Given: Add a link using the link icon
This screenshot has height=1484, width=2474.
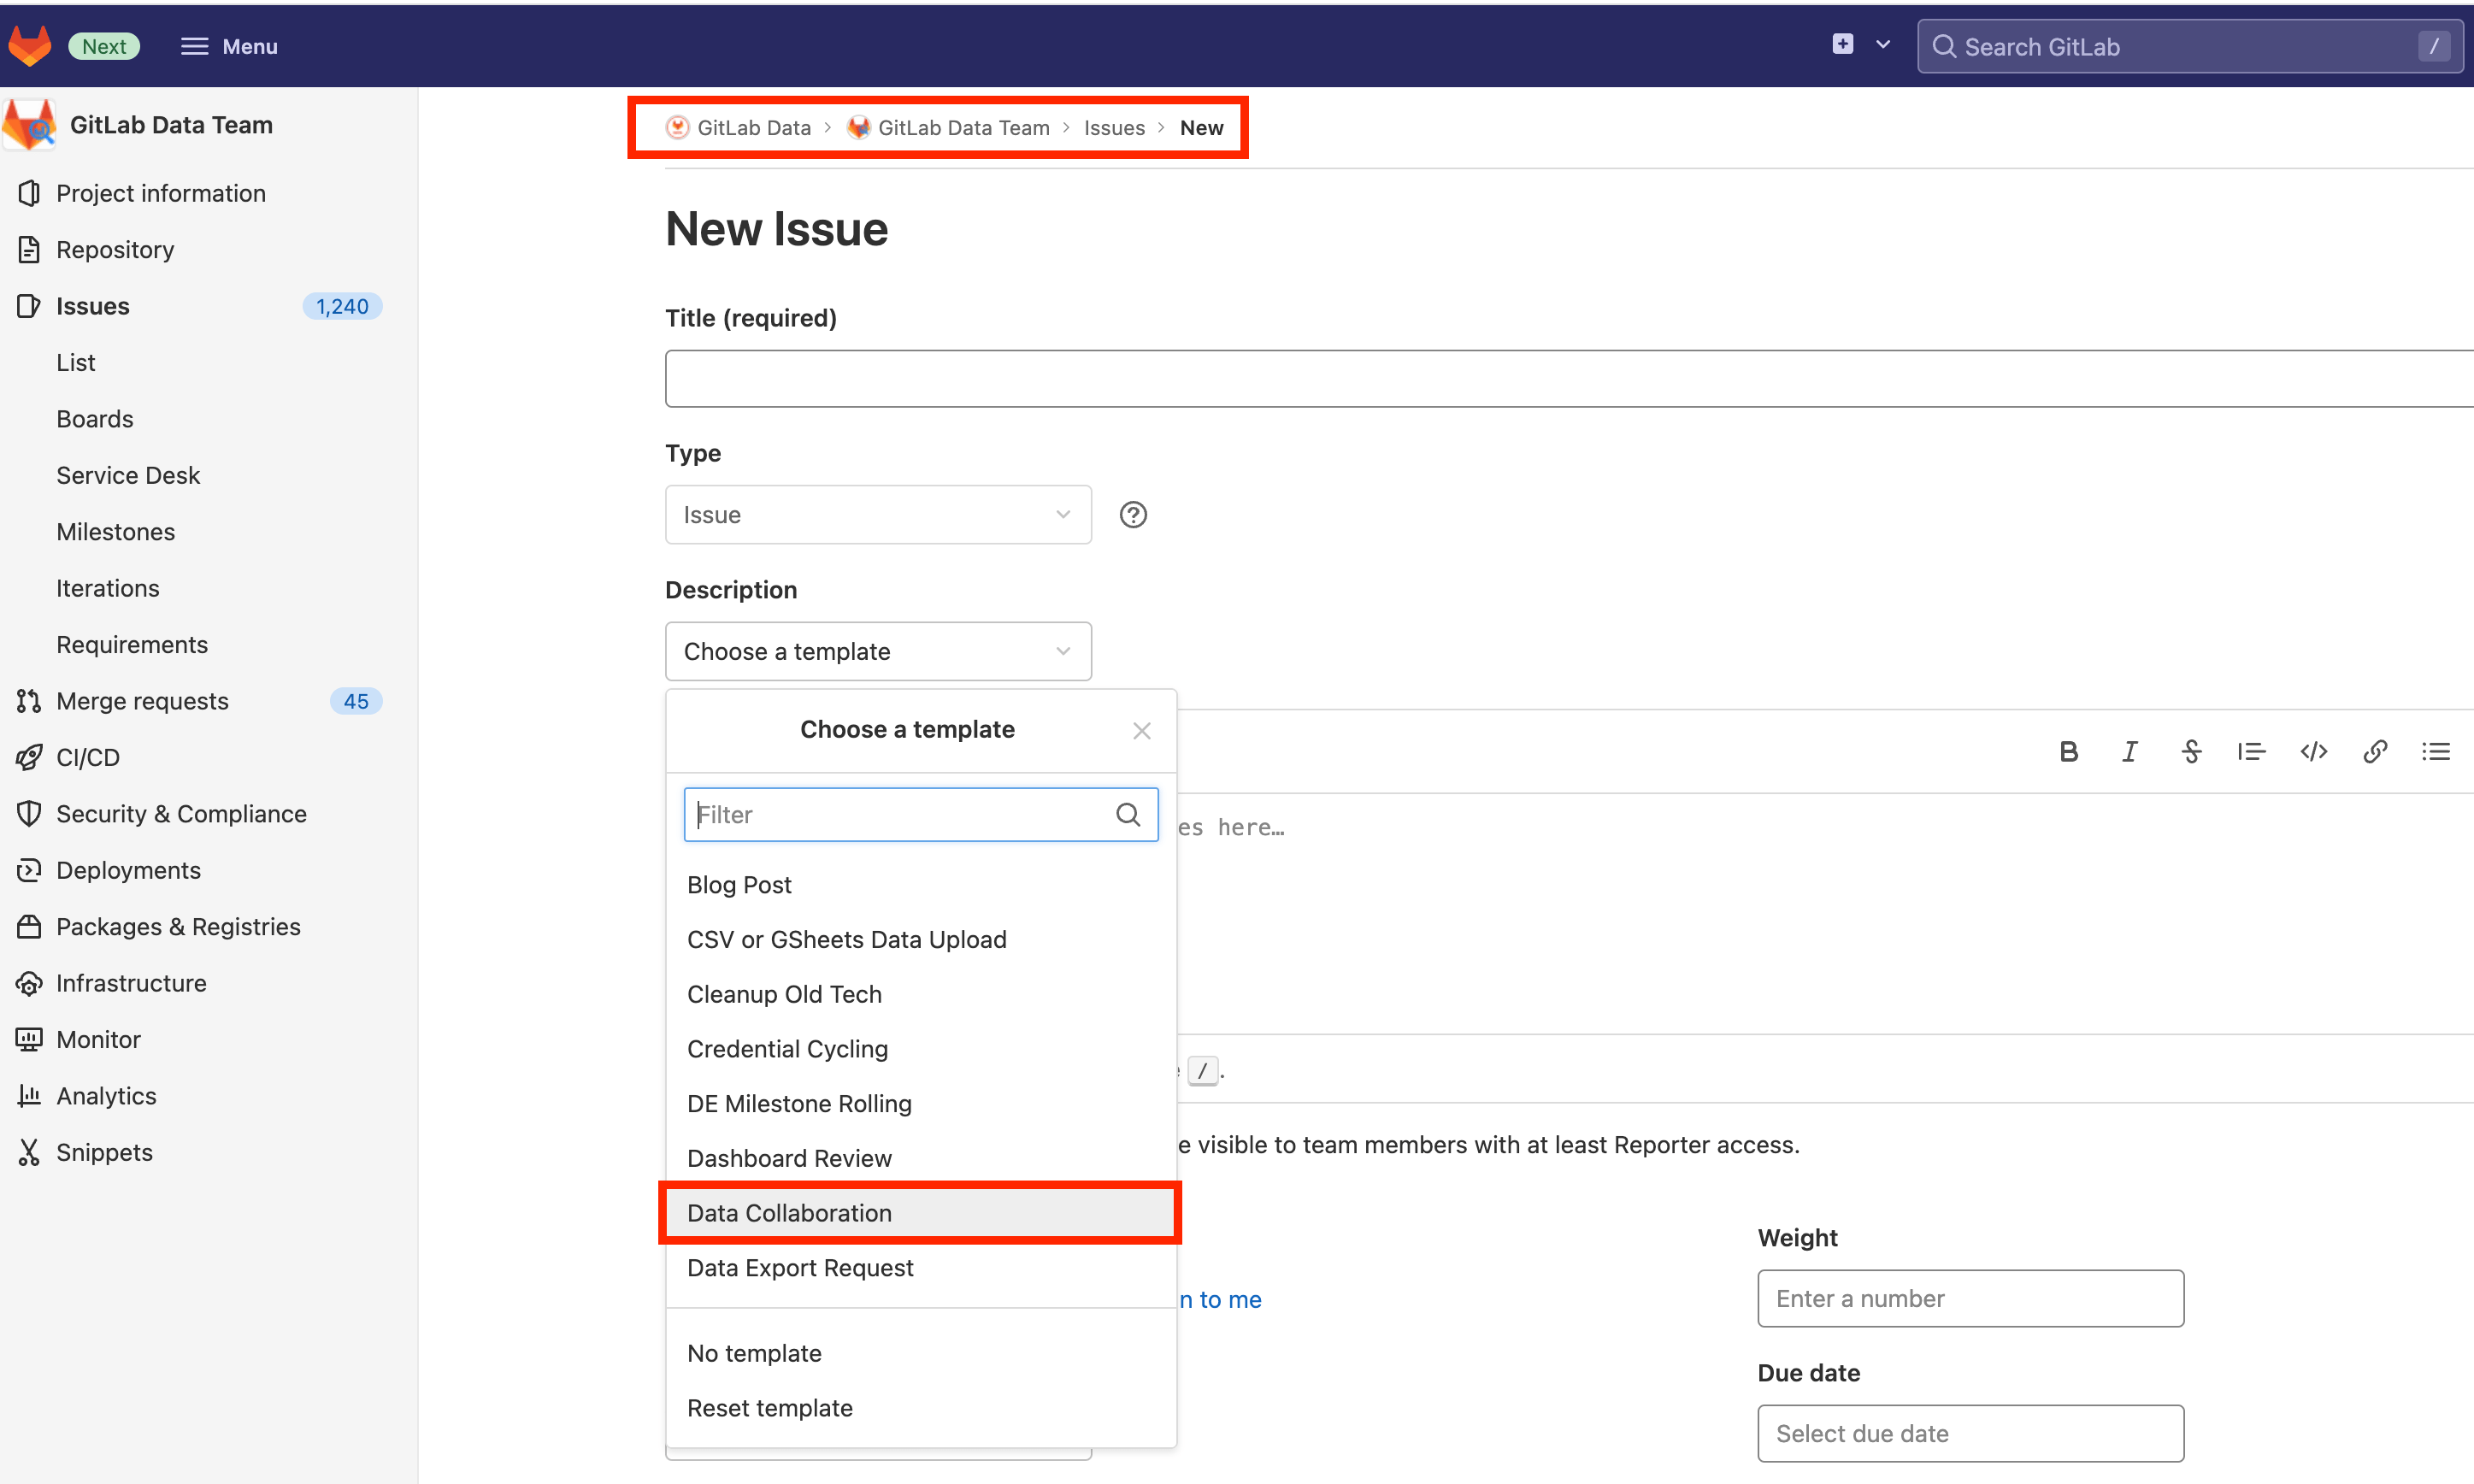Looking at the screenshot, I should (2375, 752).
